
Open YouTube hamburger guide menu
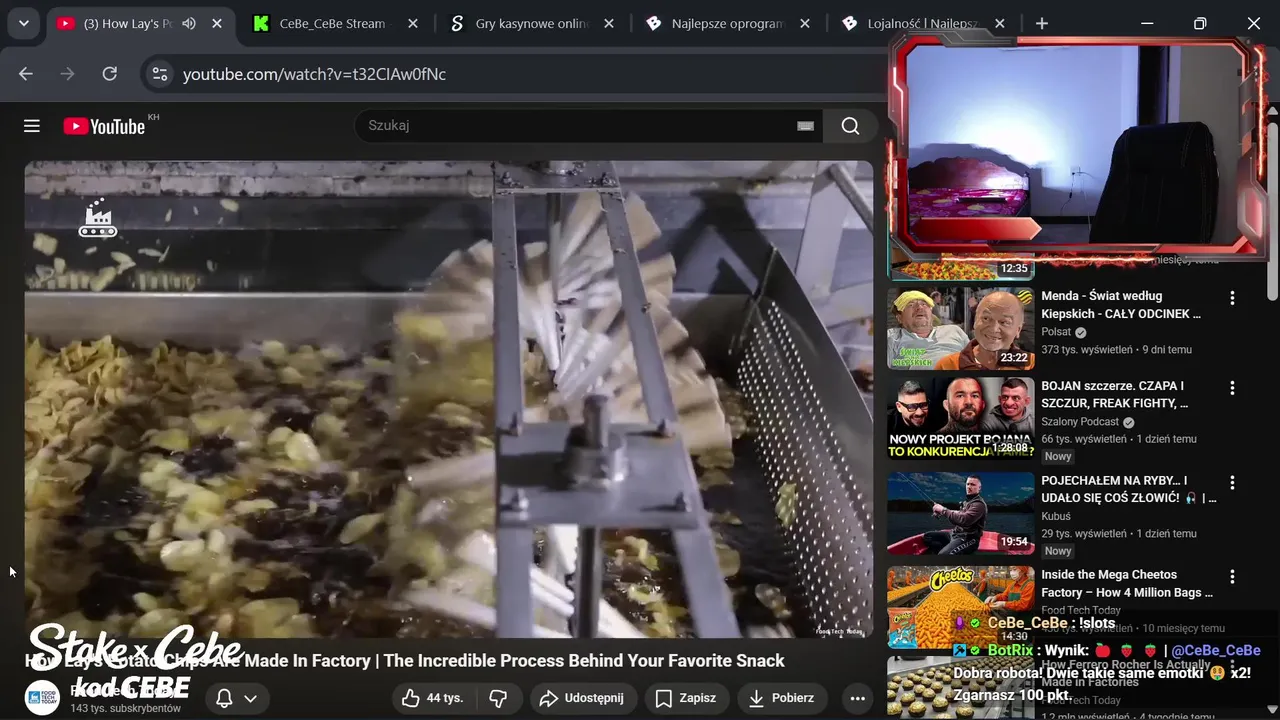(x=32, y=125)
